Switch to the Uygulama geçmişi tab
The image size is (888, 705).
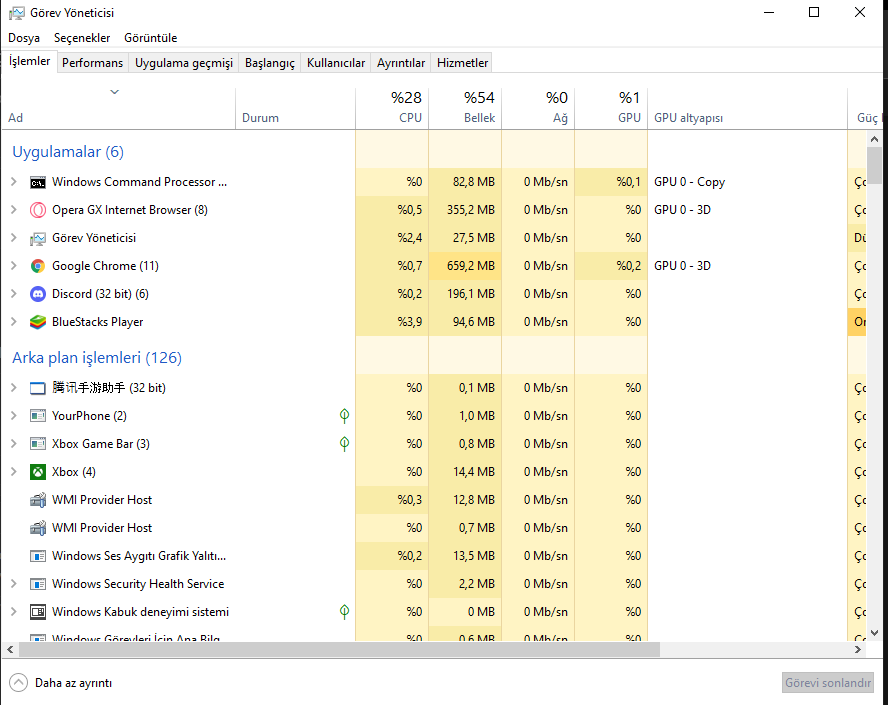pos(183,63)
